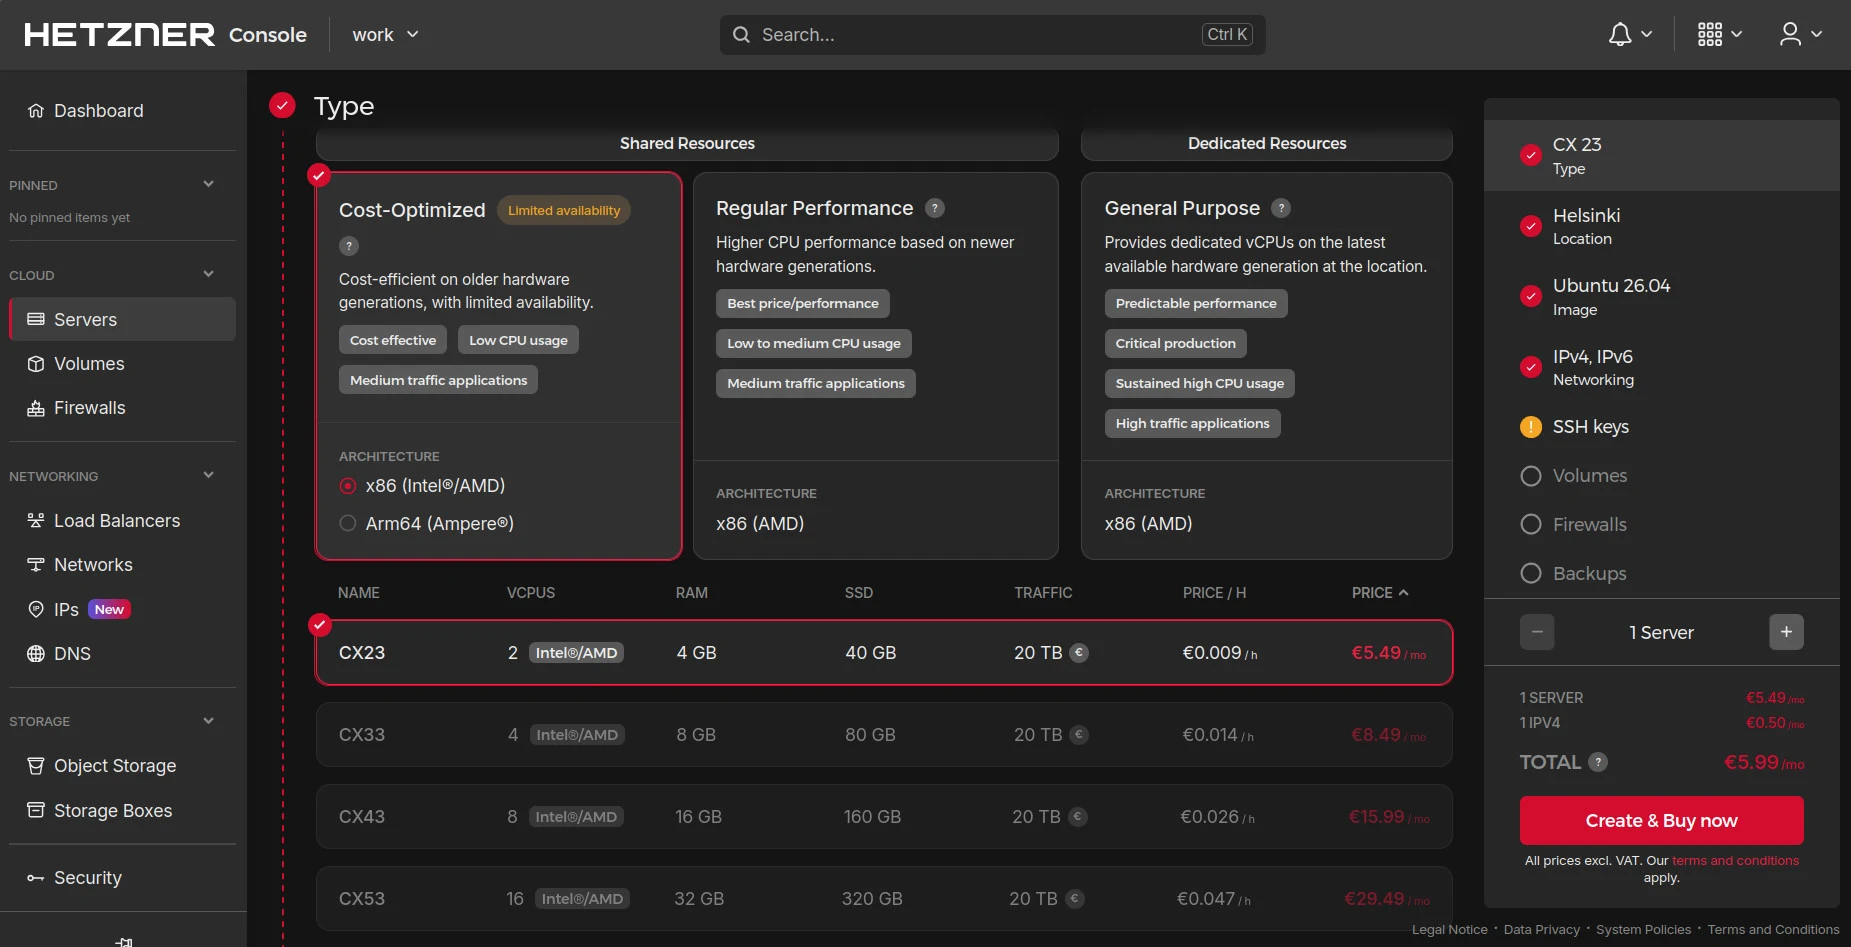Select the Regular Performance card
This screenshot has height=947, width=1851.
876,366
